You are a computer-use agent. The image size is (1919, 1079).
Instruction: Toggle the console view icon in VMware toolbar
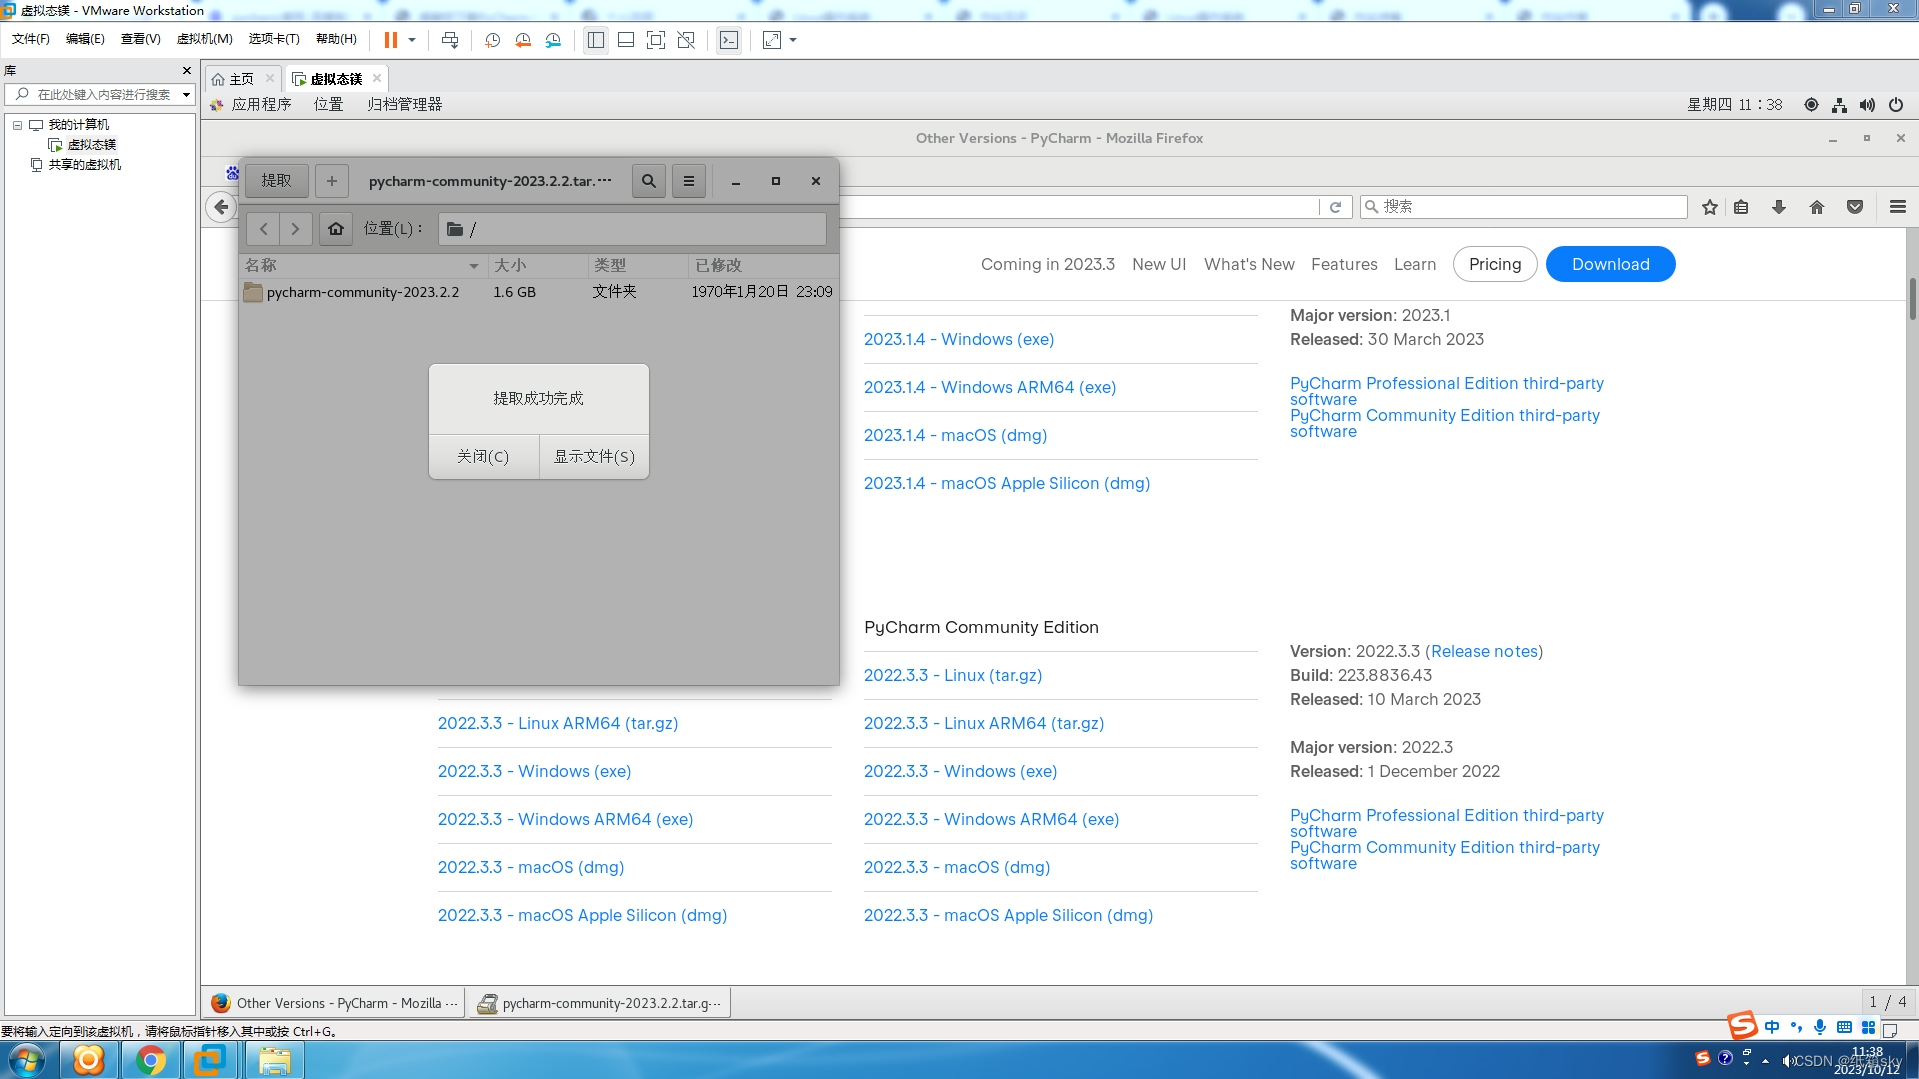(729, 40)
